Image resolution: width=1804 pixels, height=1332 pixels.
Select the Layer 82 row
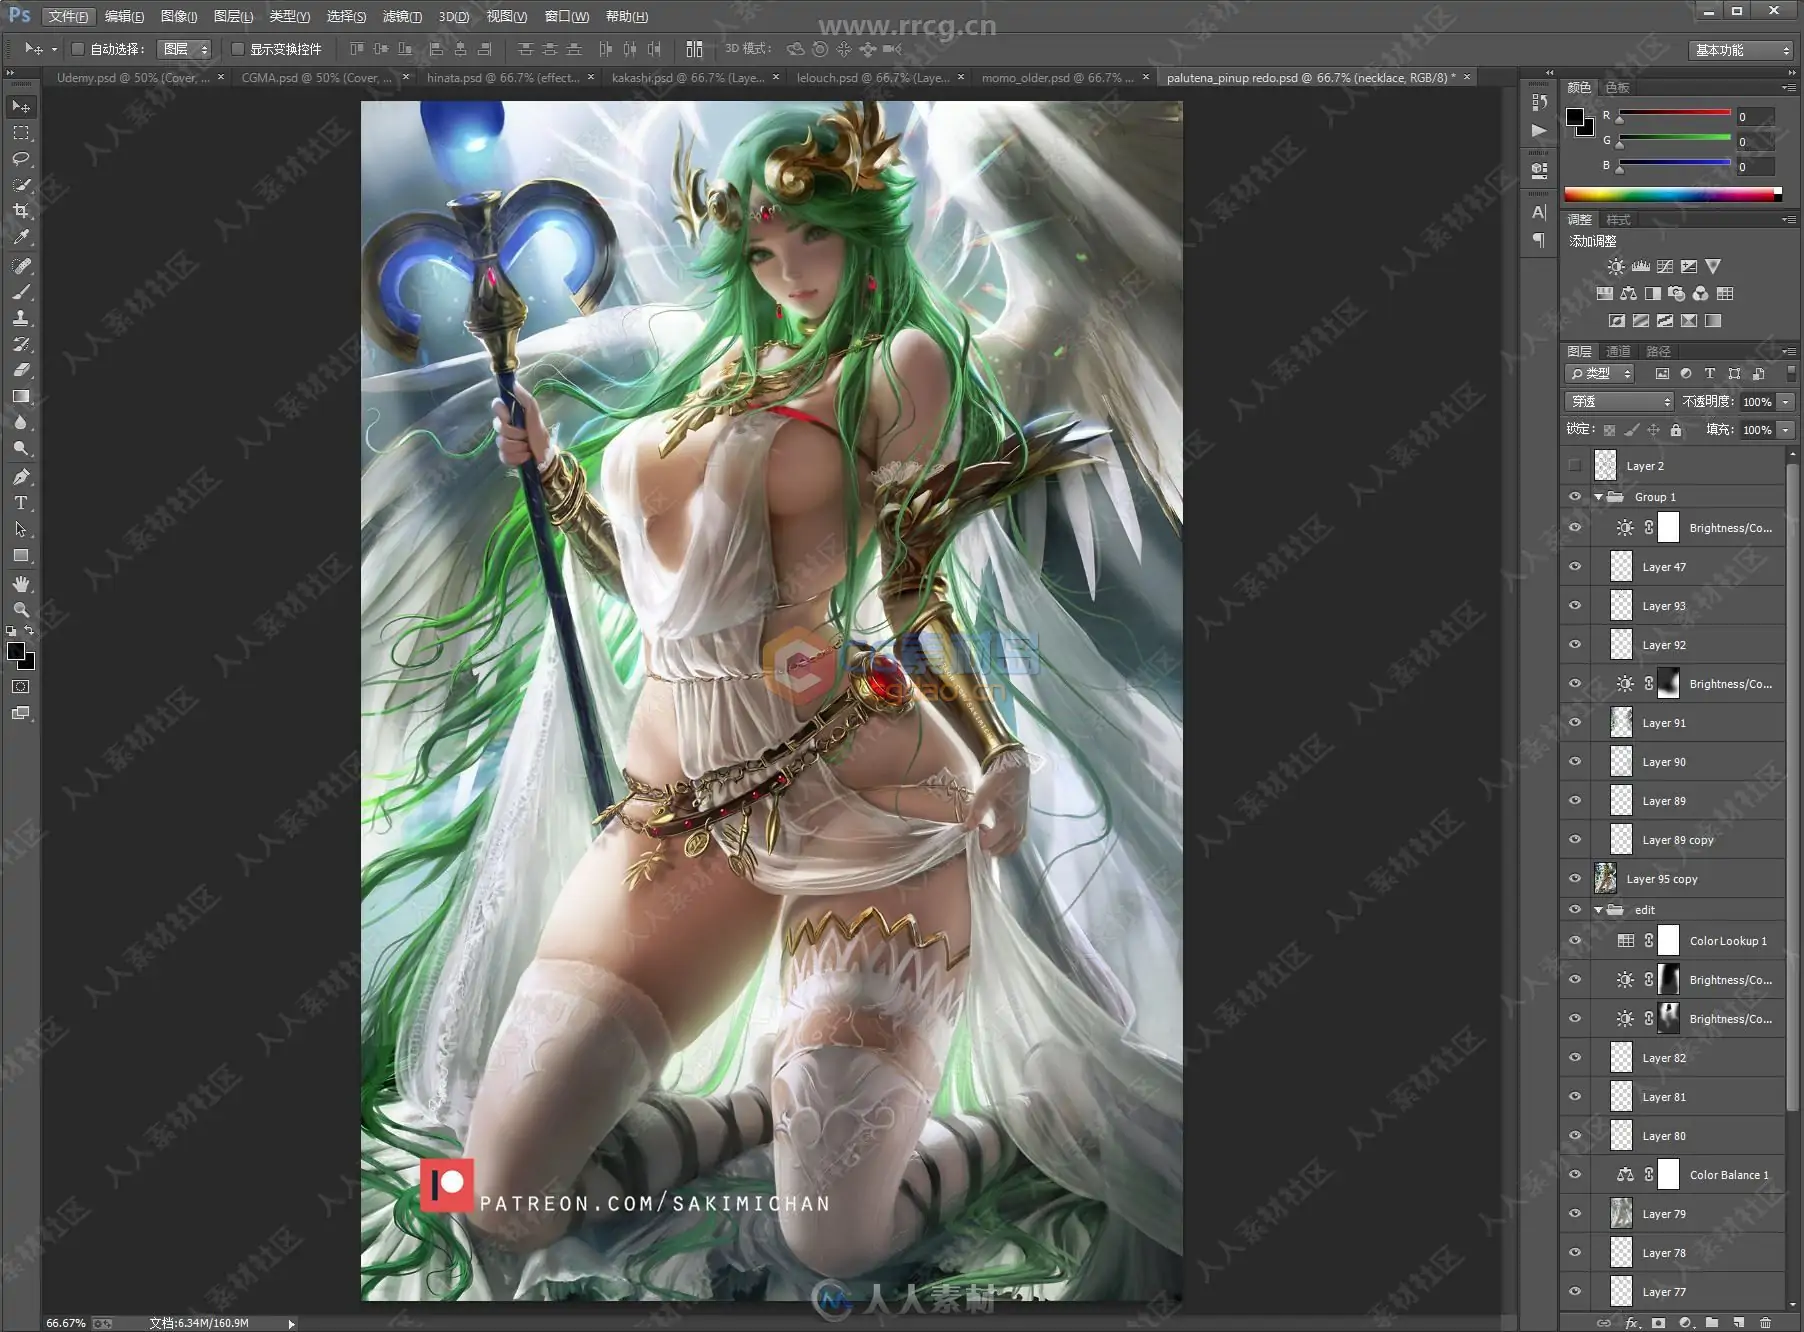click(x=1672, y=1058)
